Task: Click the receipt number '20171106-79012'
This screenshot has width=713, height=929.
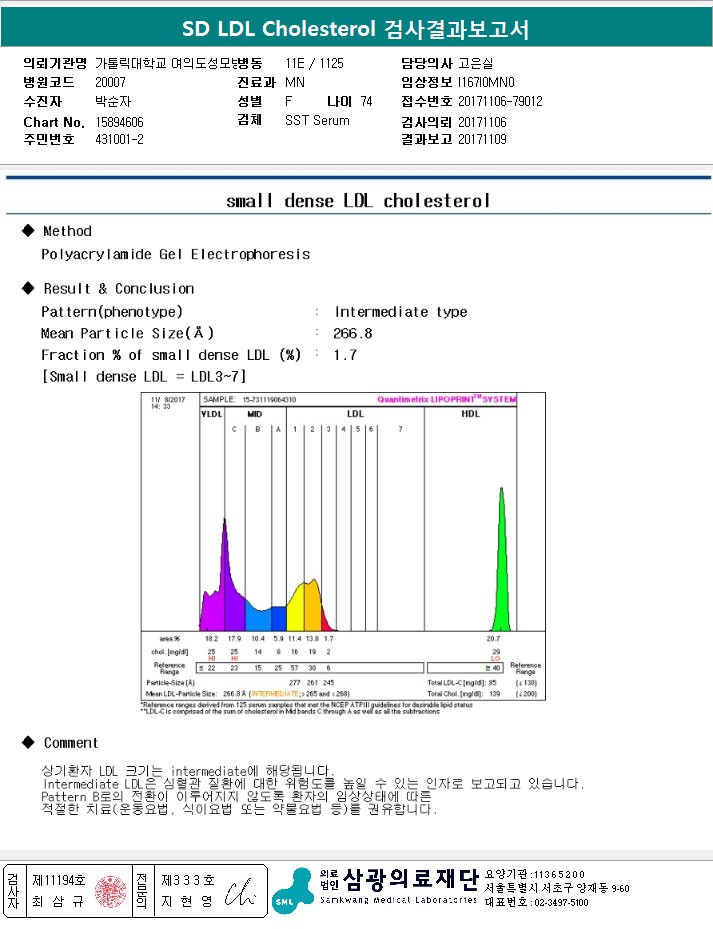Action: (500, 101)
